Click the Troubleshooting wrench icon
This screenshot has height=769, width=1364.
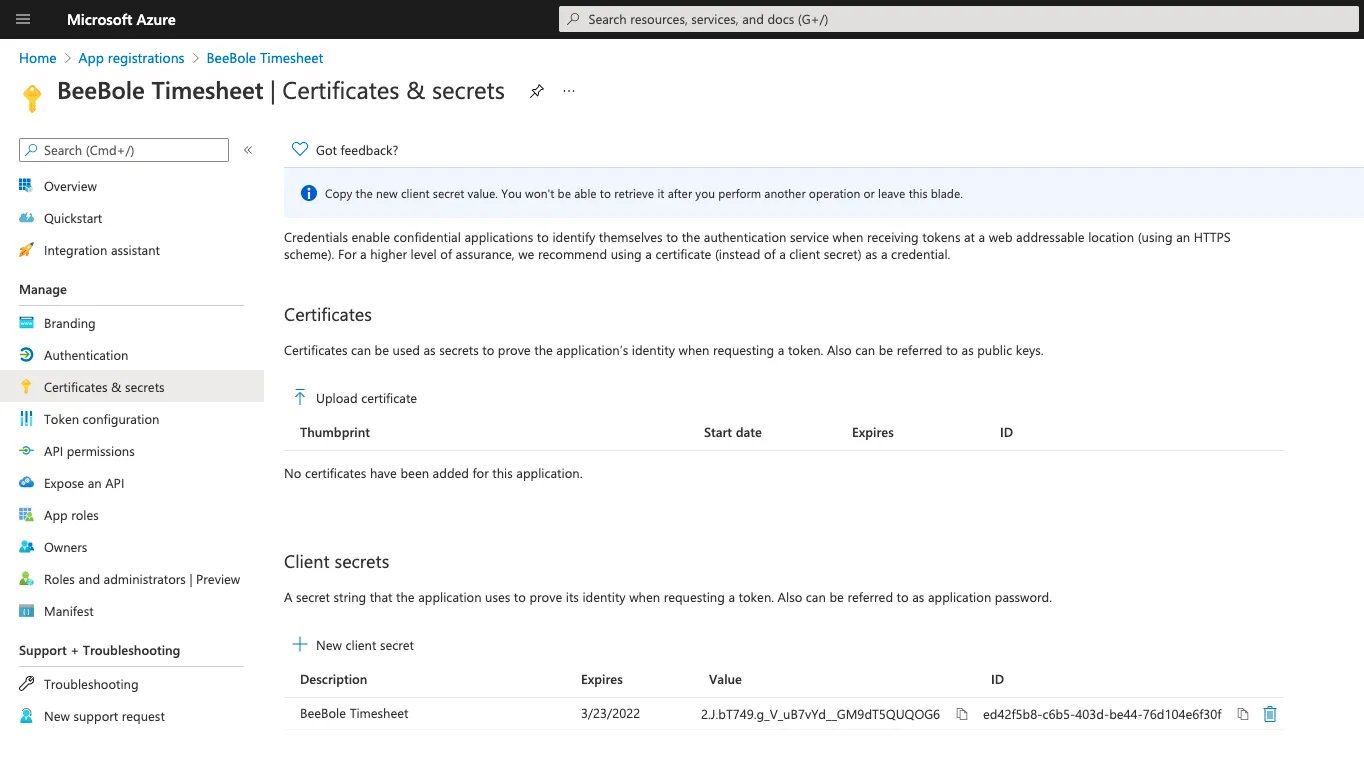tap(26, 684)
